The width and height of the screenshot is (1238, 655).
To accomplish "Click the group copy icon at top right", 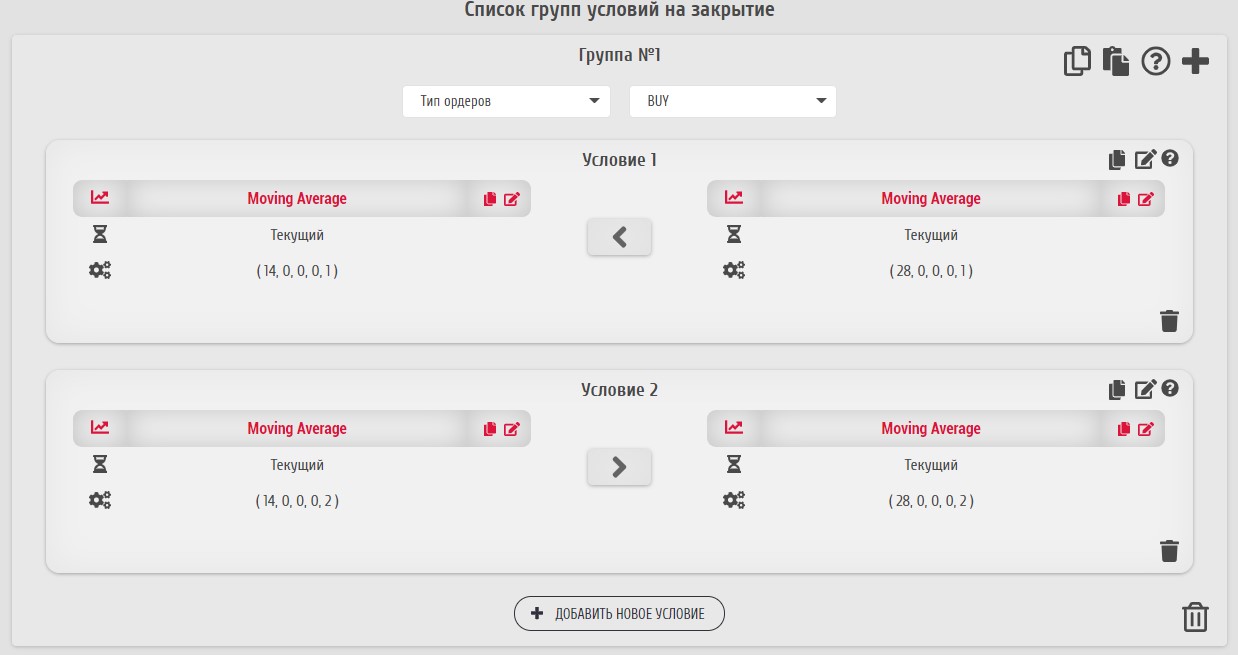I will tap(1077, 62).
